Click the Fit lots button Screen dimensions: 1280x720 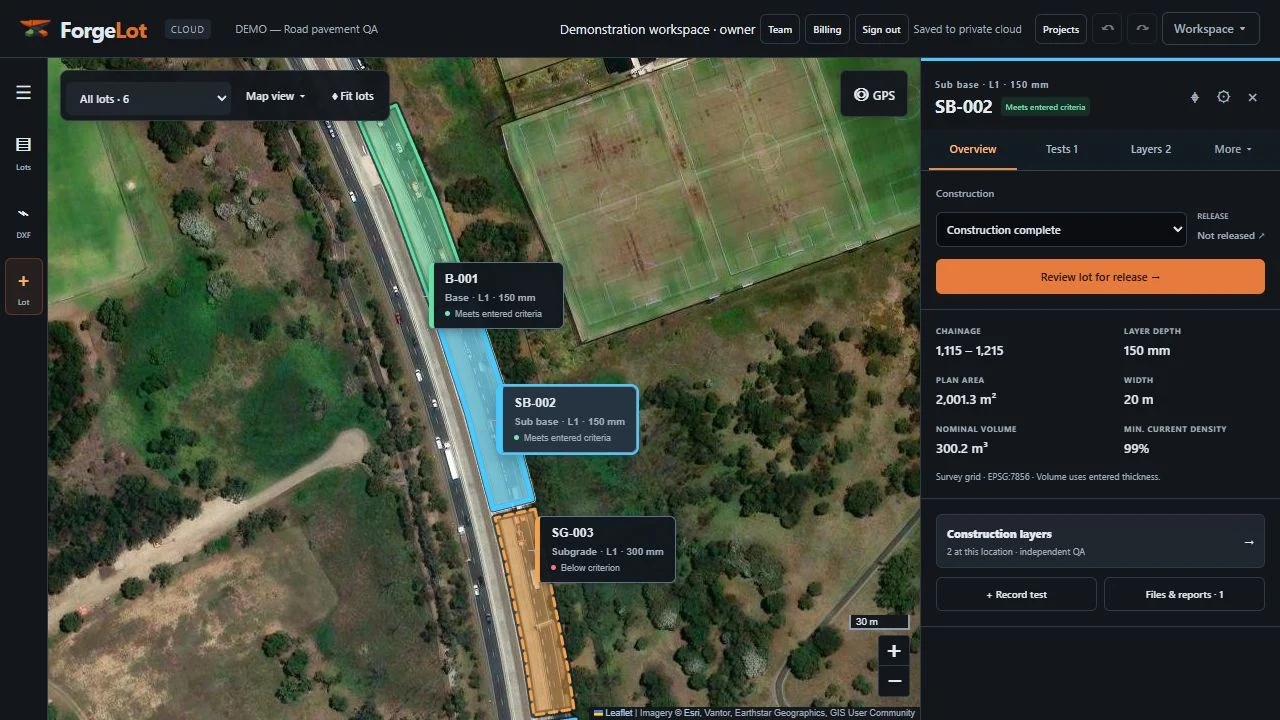coord(352,96)
